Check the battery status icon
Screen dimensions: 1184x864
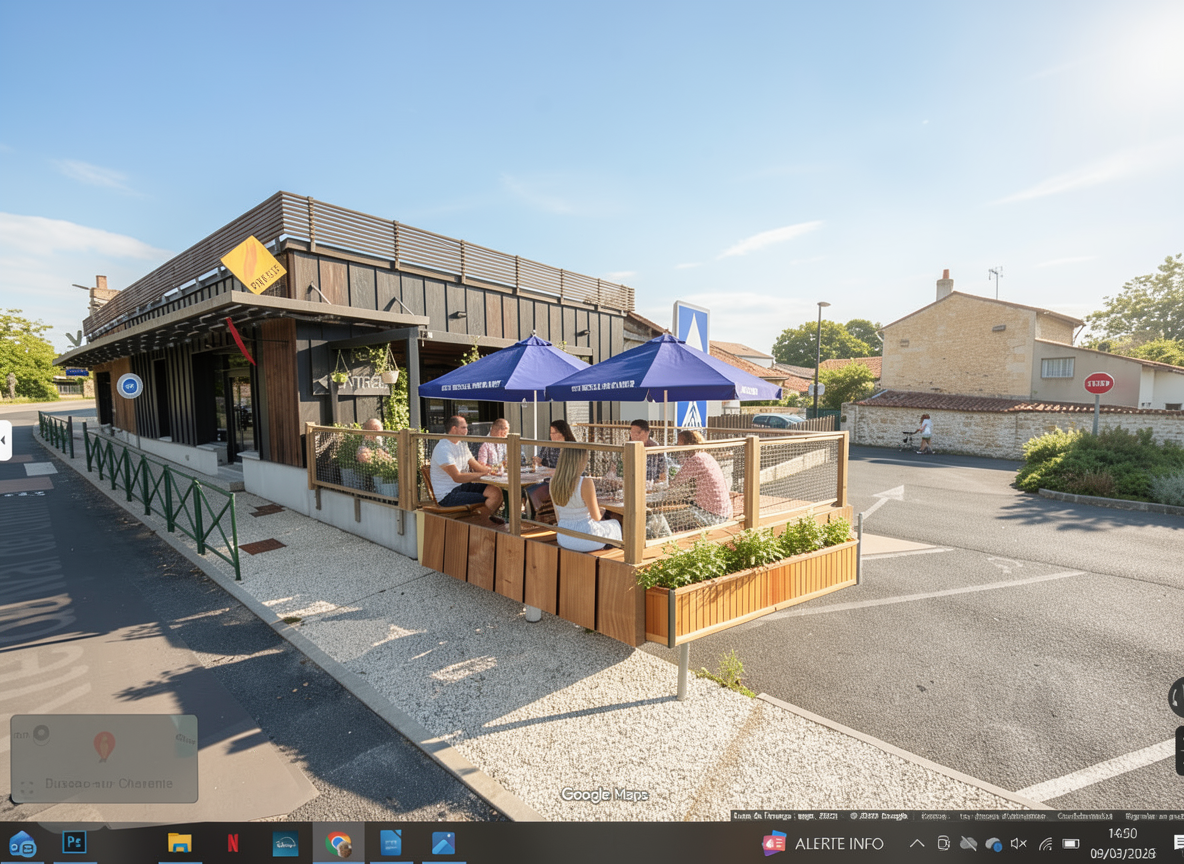[1071, 843]
